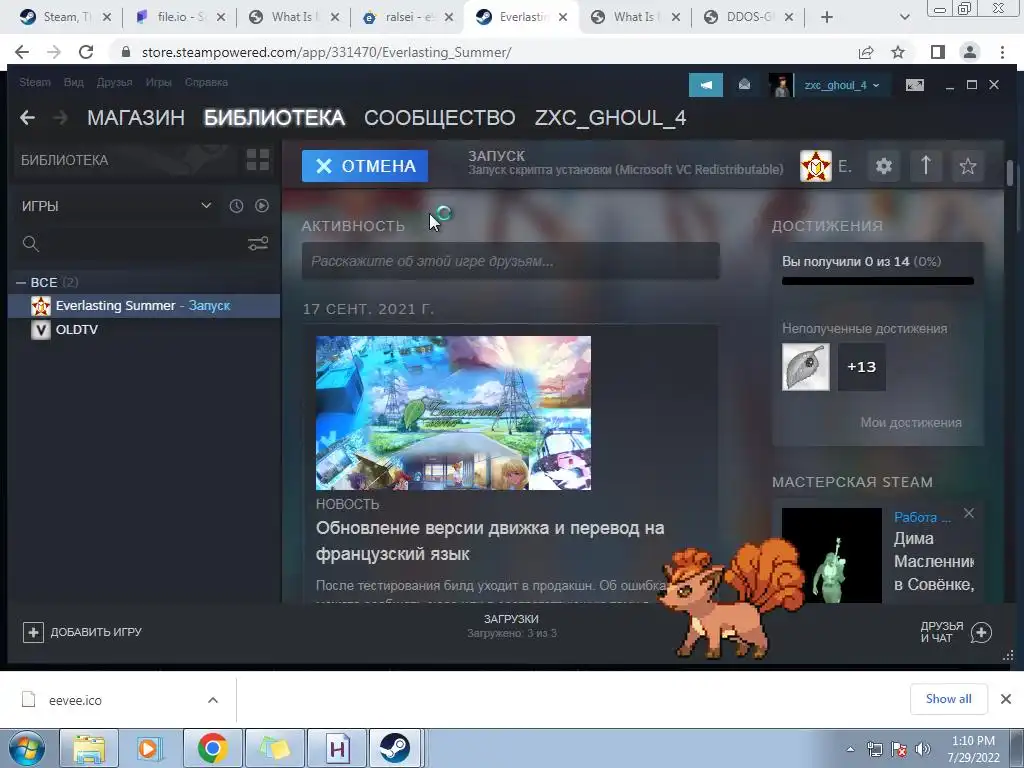
Task: Open the workshop item thumbnail
Action: [x=832, y=555]
